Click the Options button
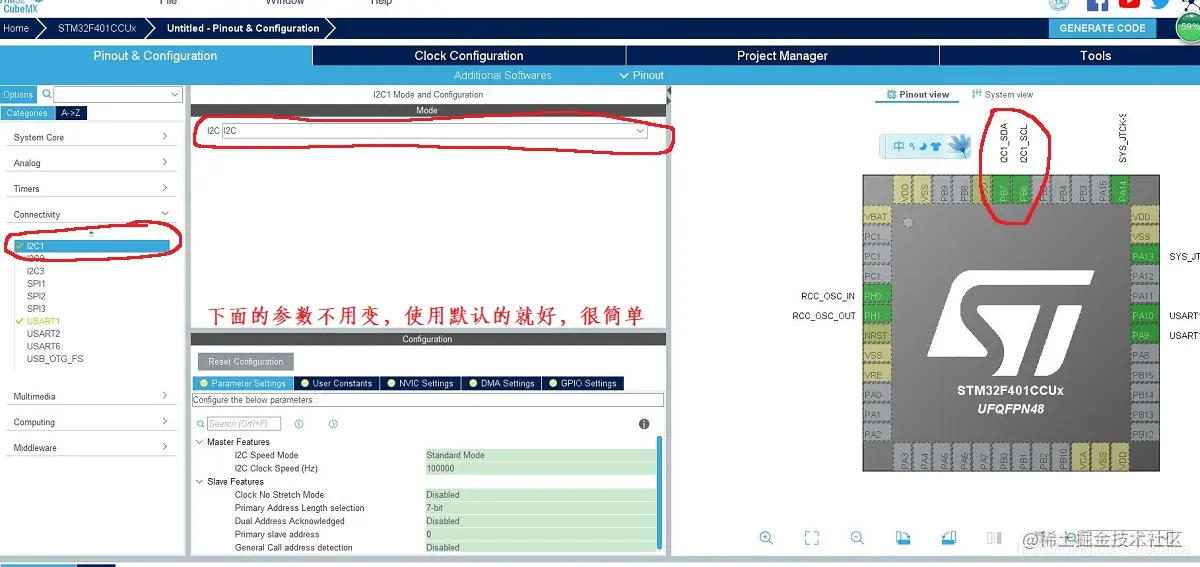The height and width of the screenshot is (567, 1200). click(x=18, y=95)
